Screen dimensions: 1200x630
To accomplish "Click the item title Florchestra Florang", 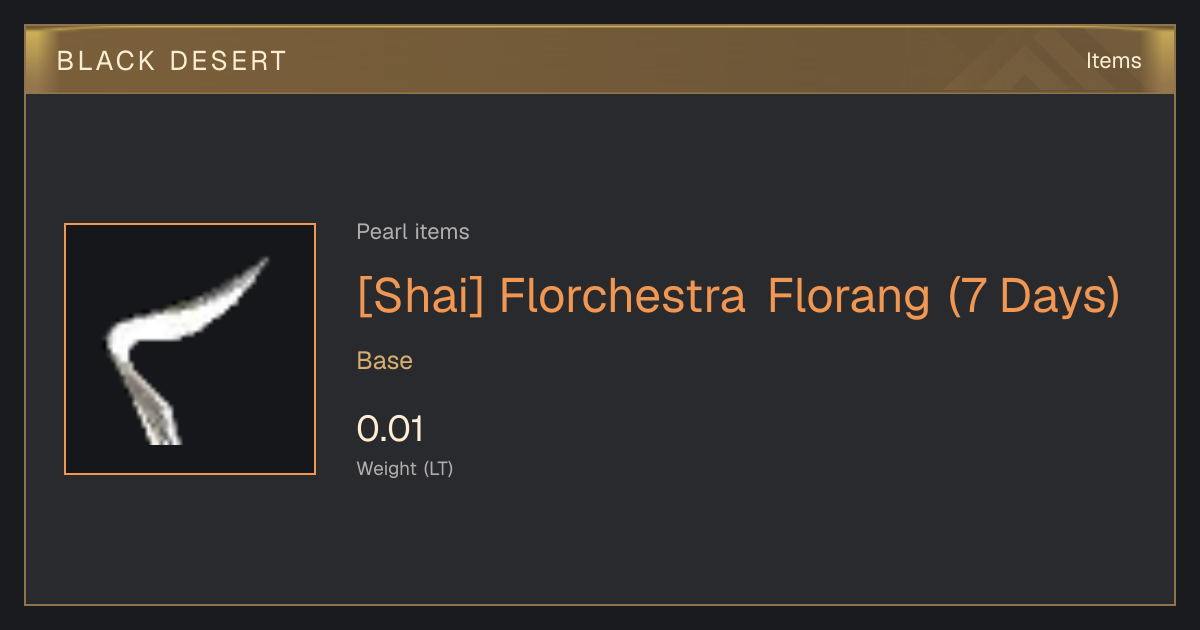I will pos(738,297).
